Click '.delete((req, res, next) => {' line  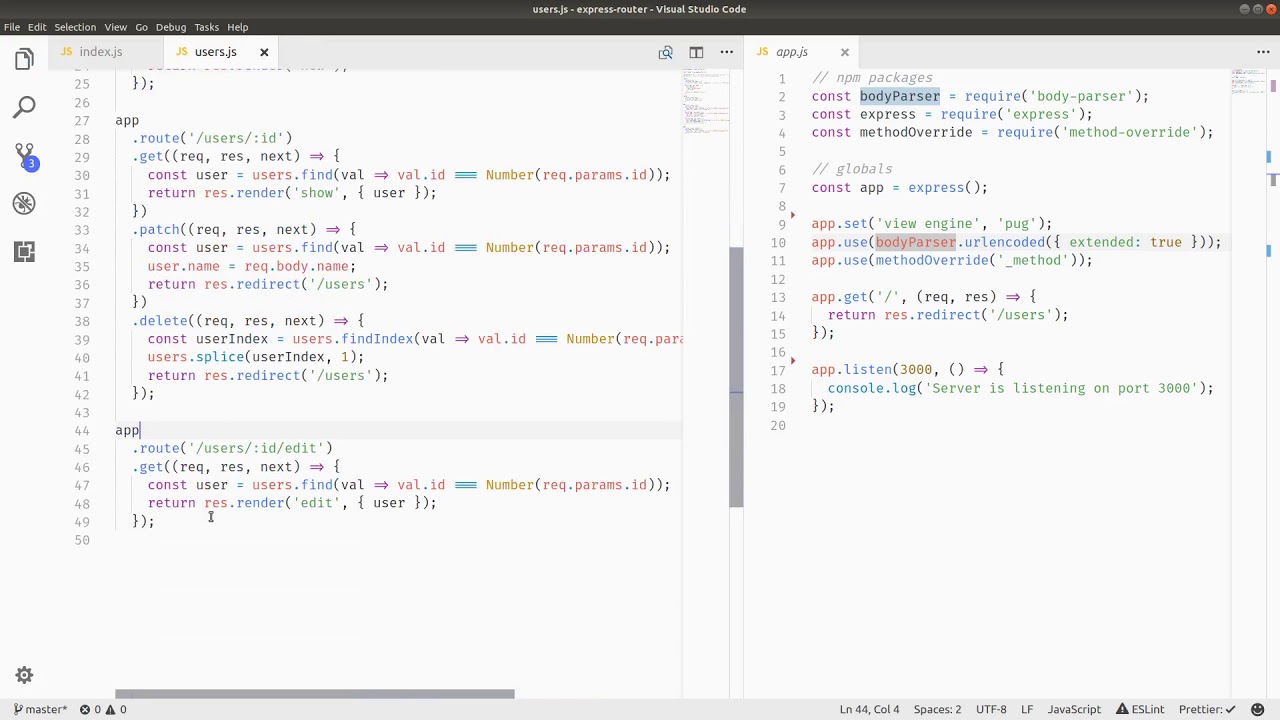point(248,321)
